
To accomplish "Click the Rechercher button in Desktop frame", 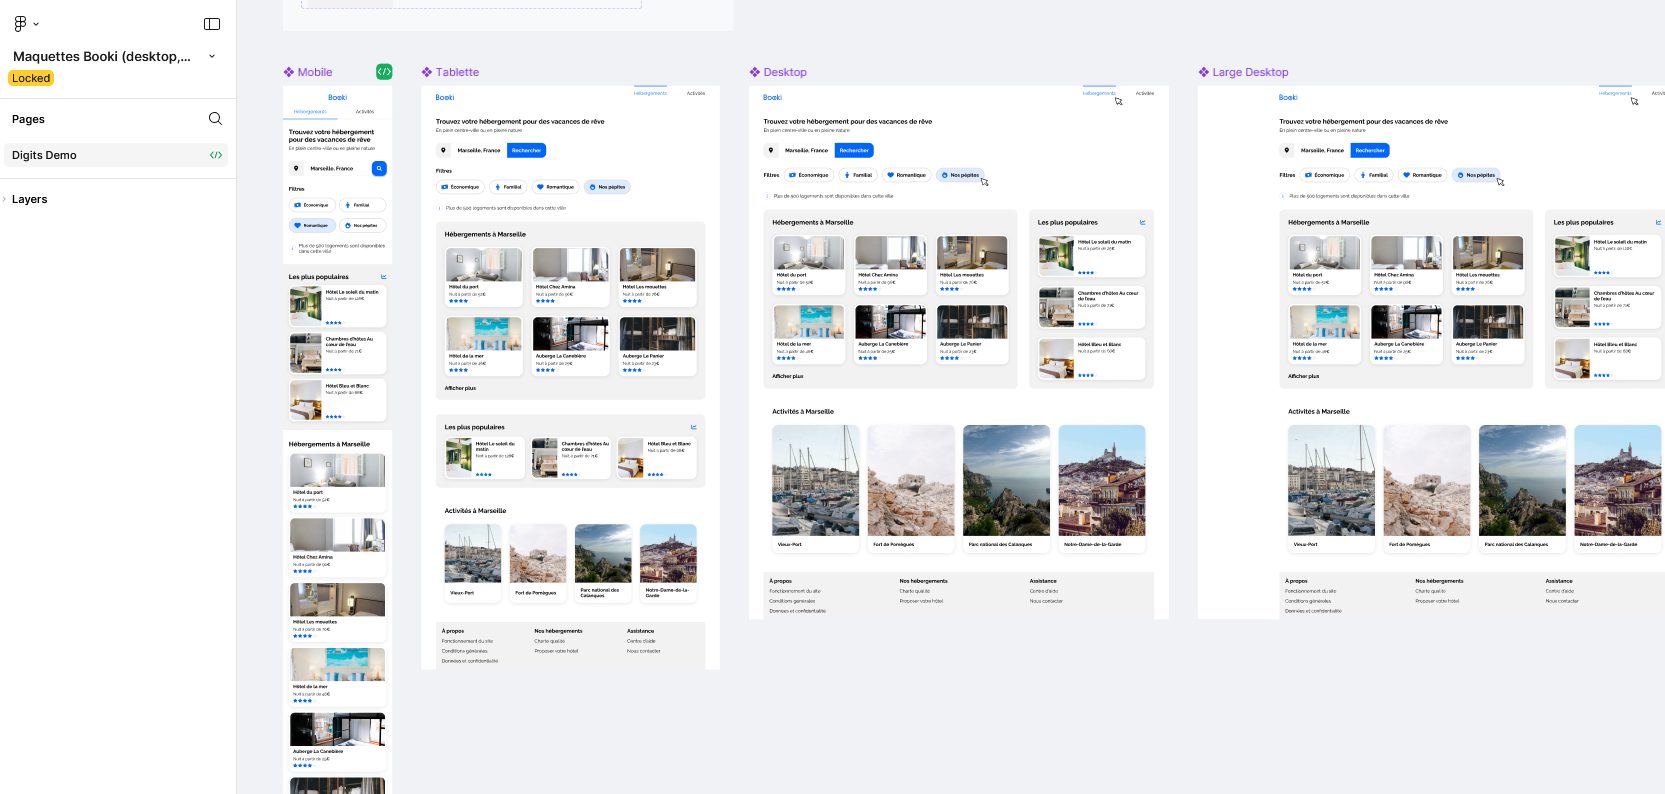I will (x=854, y=151).
